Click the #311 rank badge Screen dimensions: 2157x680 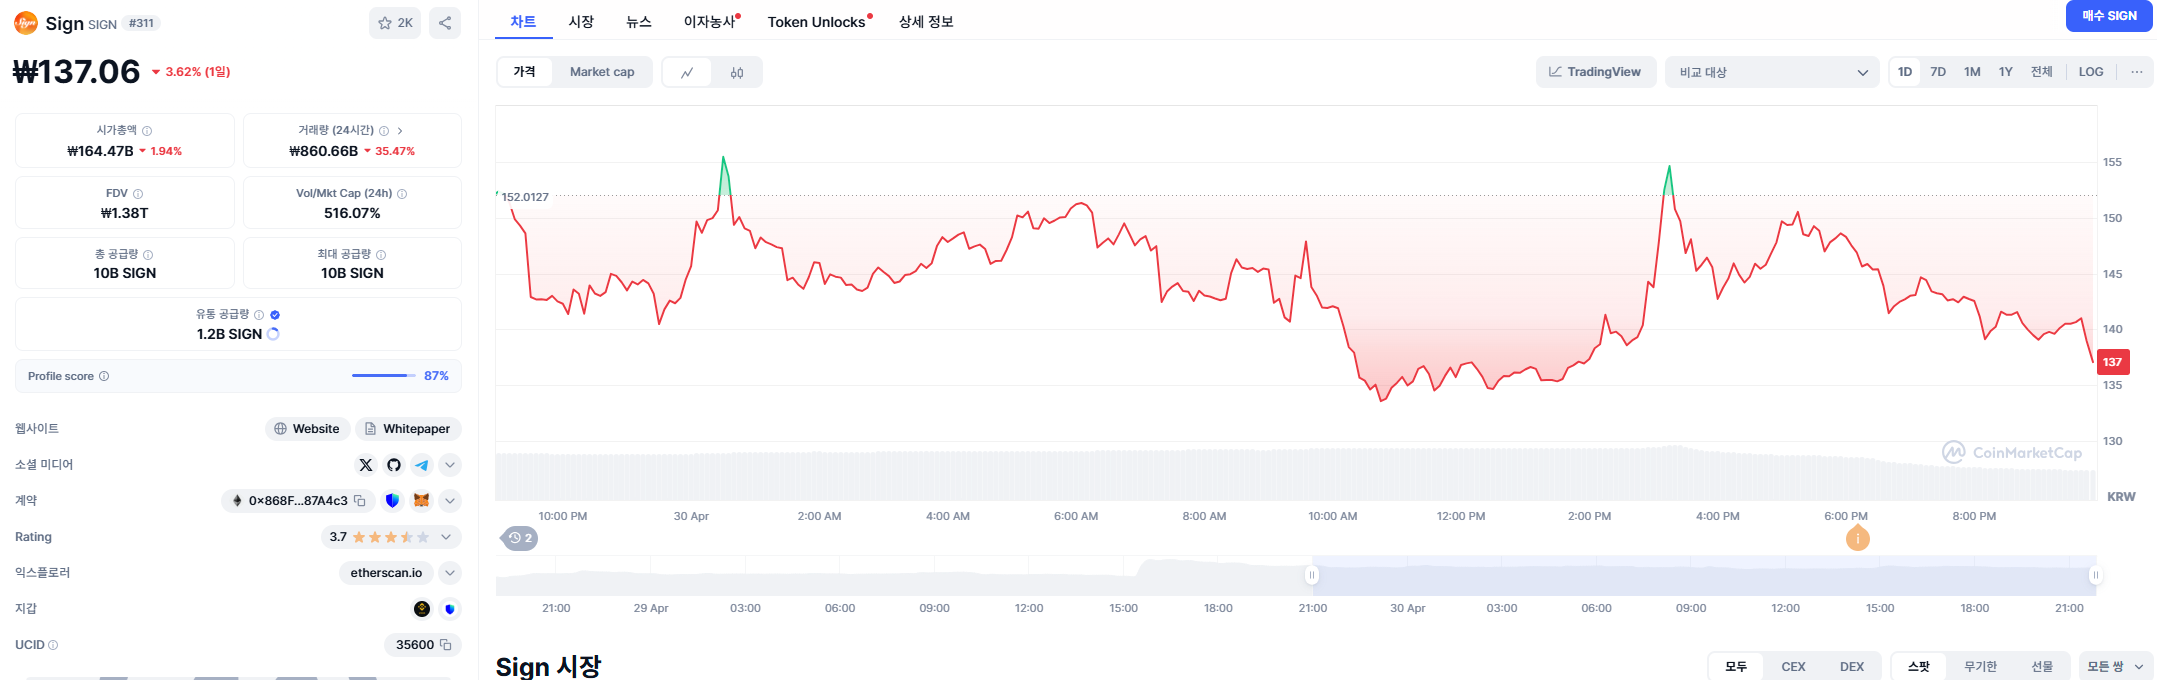tap(142, 23)
